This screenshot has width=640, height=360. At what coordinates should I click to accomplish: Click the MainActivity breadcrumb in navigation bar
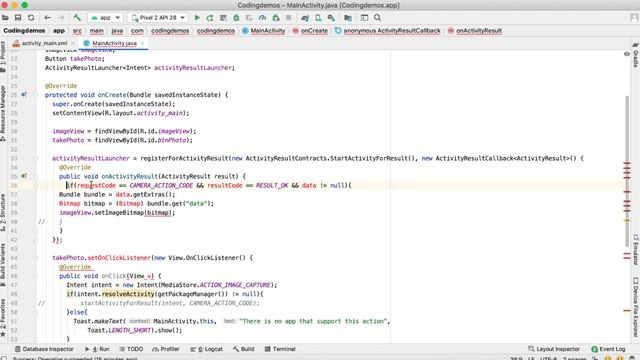point(264,31)
